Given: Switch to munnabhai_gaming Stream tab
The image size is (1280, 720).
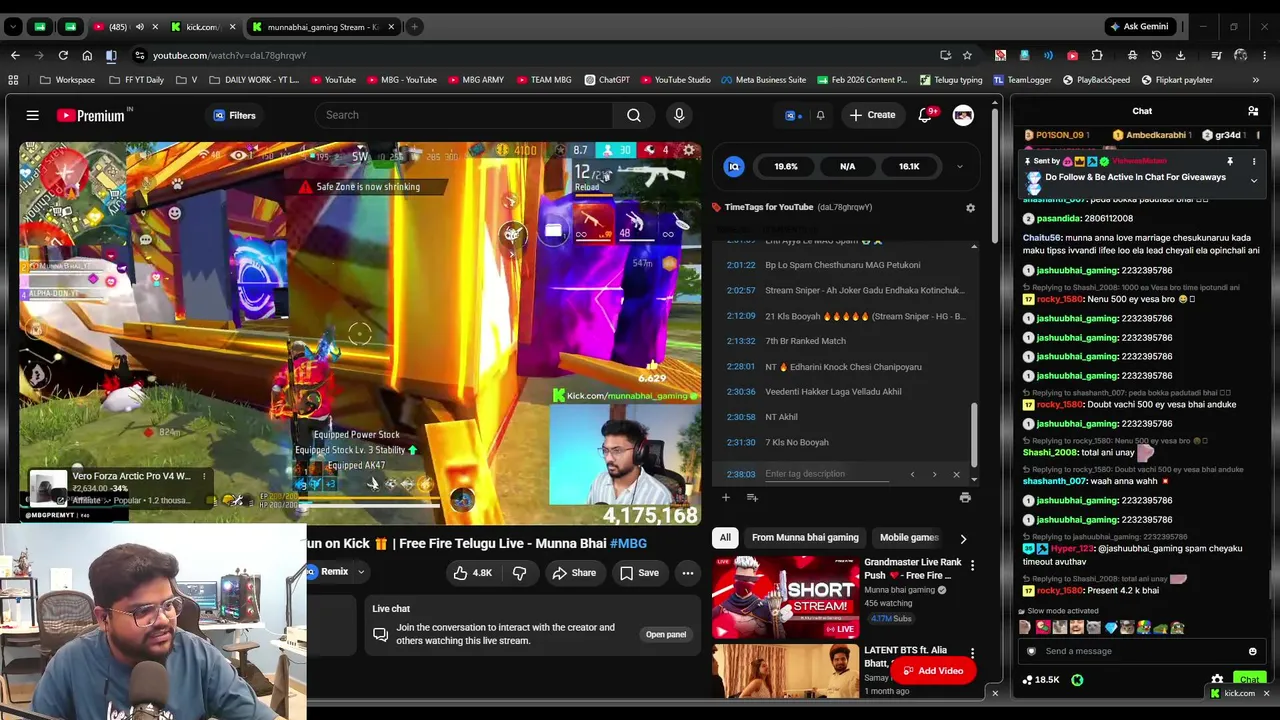Looking at the screenshot, I should pos(324,27).
